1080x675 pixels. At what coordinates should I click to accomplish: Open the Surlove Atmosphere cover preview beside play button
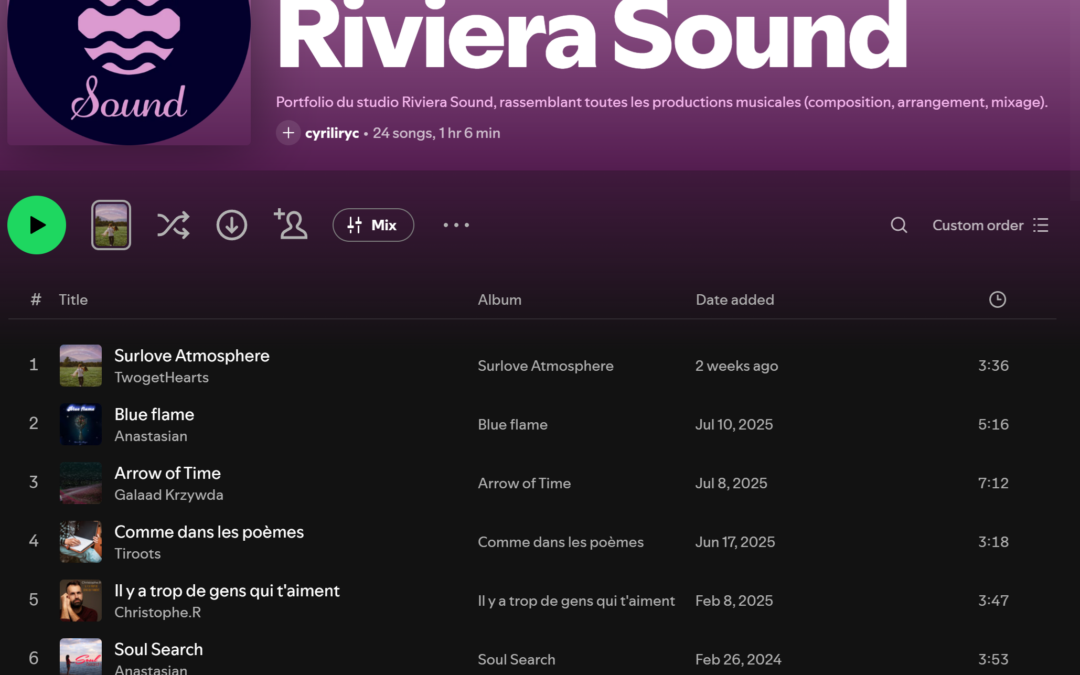pyautogui.click(x=111, y=225)
